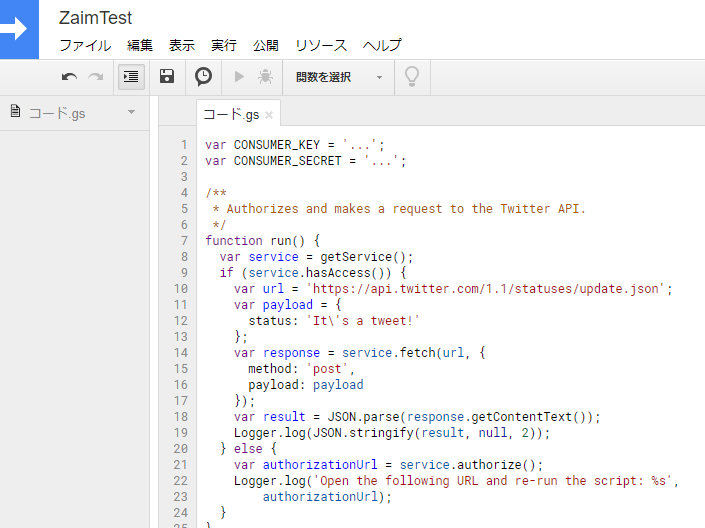Screen dimensions: 705x528
Task: Click on service.fetch(url, { call
Action: click(414, 353)
